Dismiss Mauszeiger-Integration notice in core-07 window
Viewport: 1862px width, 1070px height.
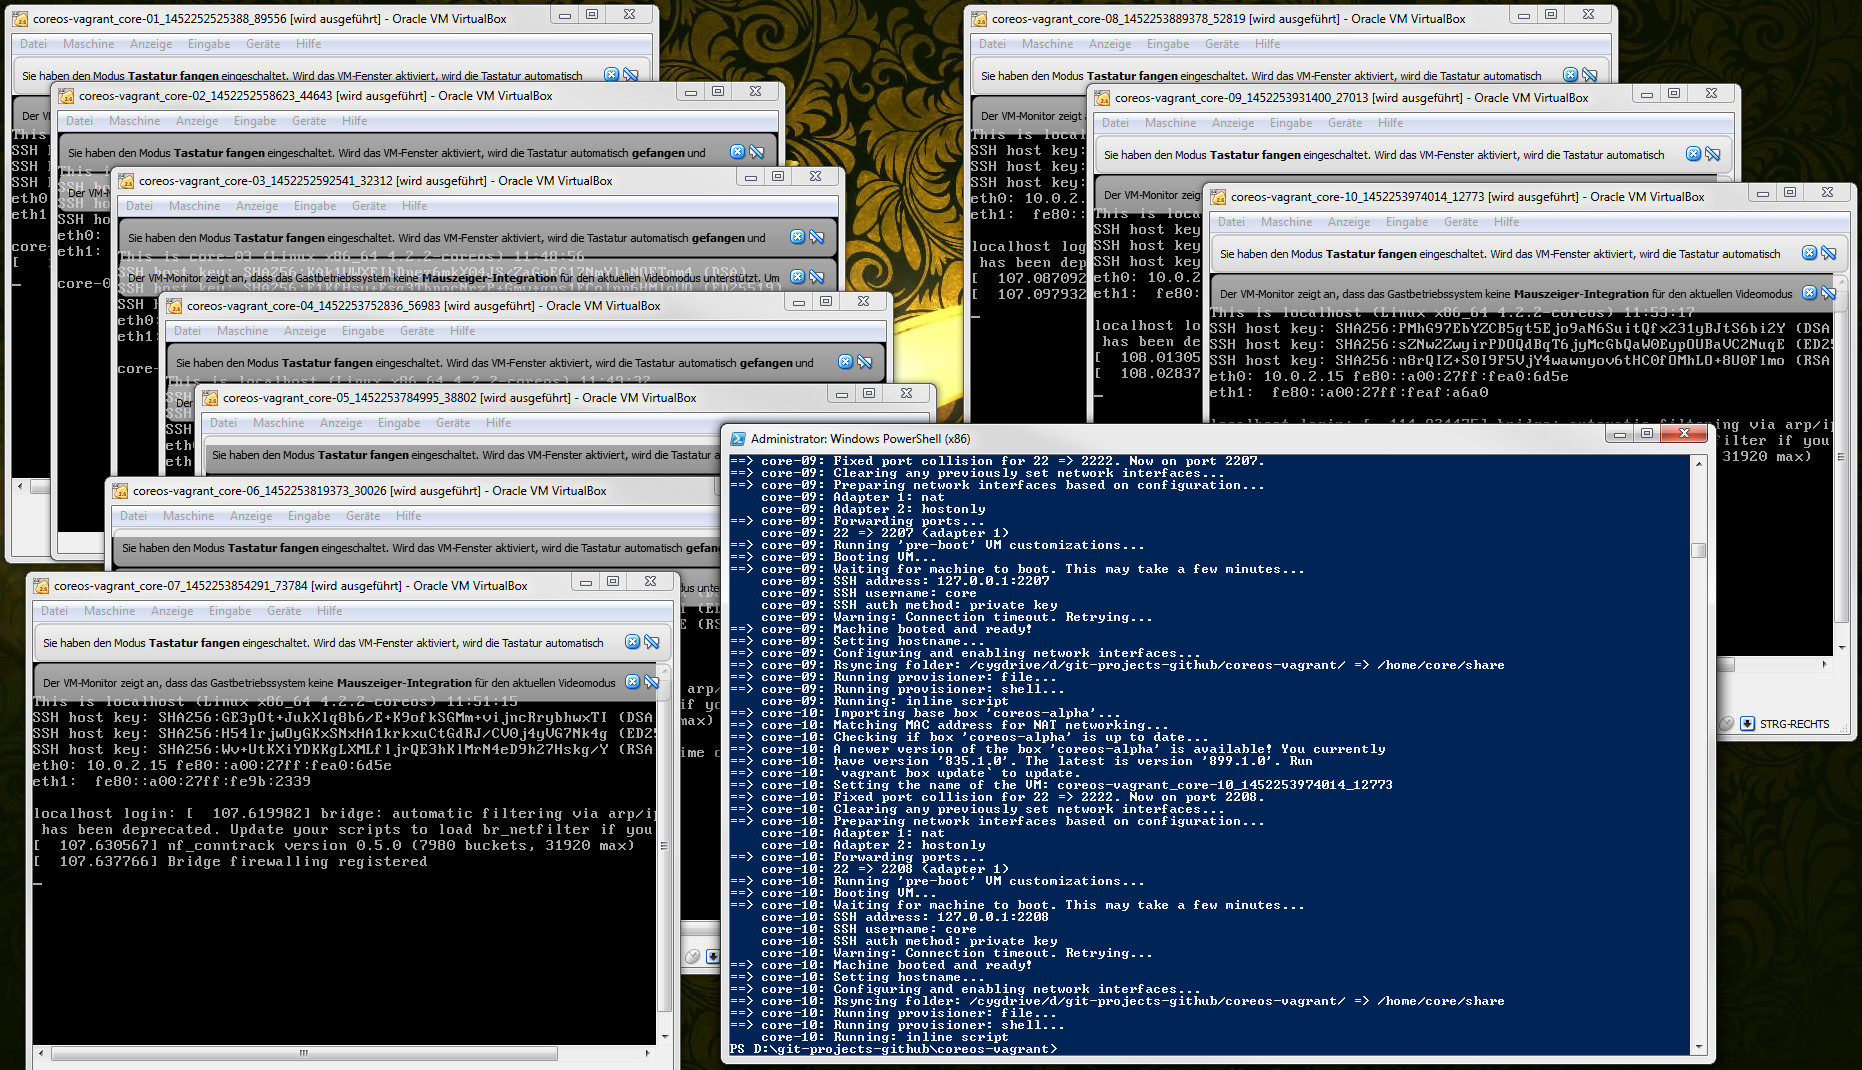[632, 682]
